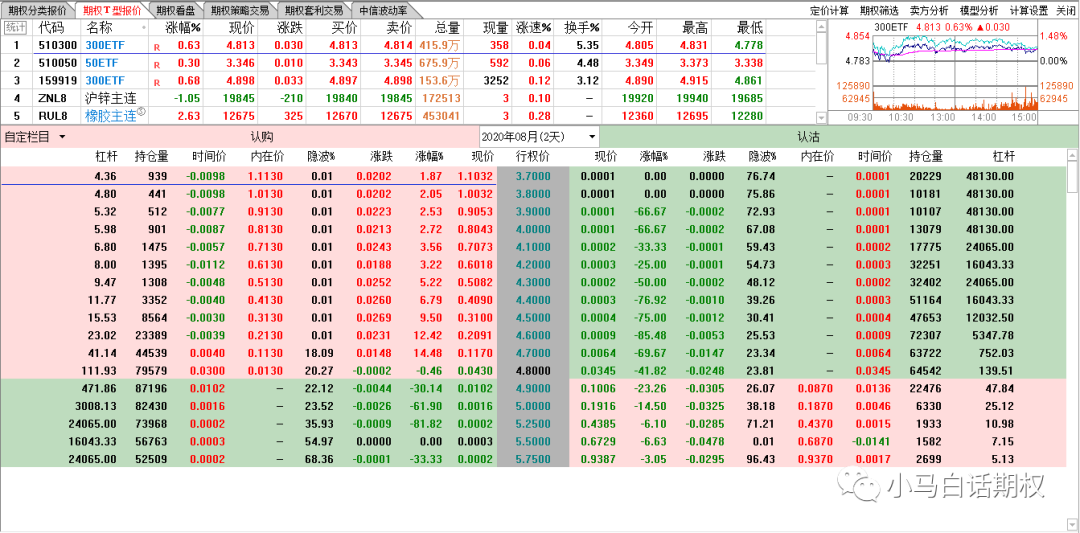Open the 2020年08月(2天) expiry dropdown
Screen dimensions: 1080x533
pyautogui.click(x=539, y=136)
